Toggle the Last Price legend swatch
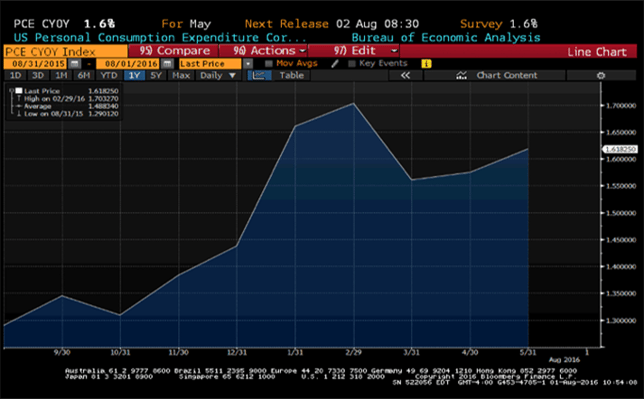This screenshot has height=399, width=644. (19, 91)
